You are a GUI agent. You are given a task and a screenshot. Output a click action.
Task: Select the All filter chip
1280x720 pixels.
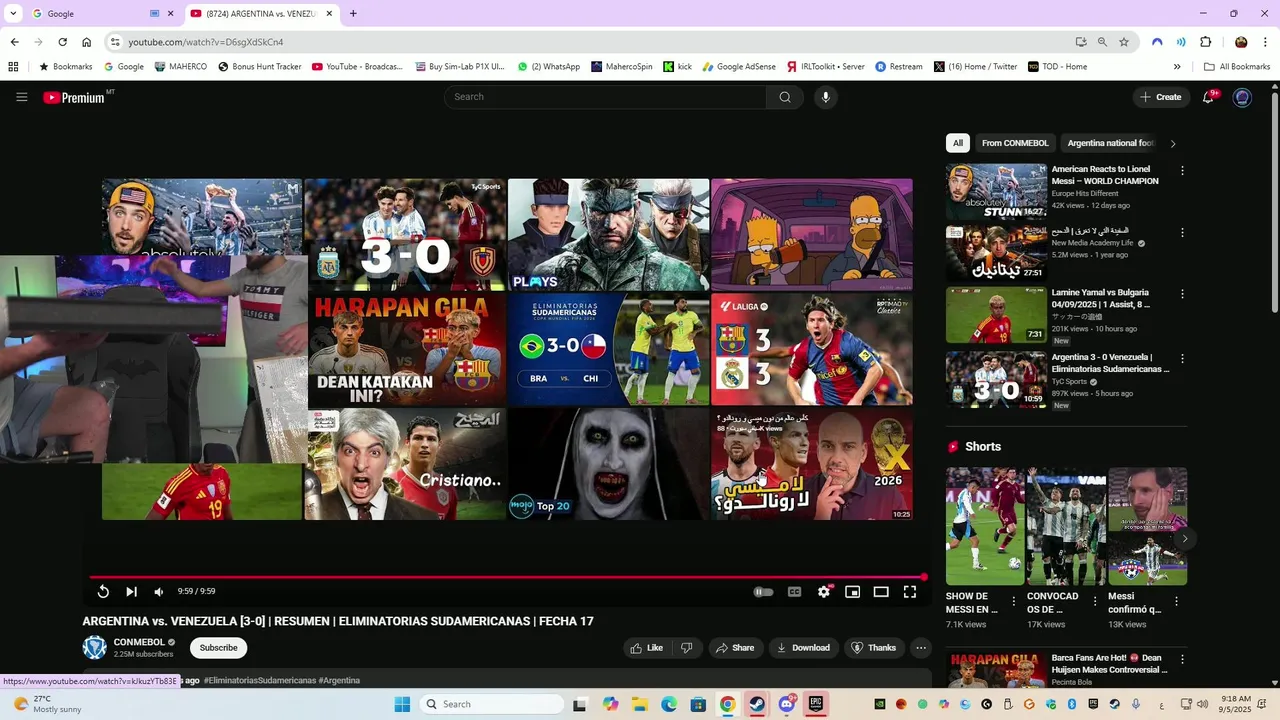[958, 143]
